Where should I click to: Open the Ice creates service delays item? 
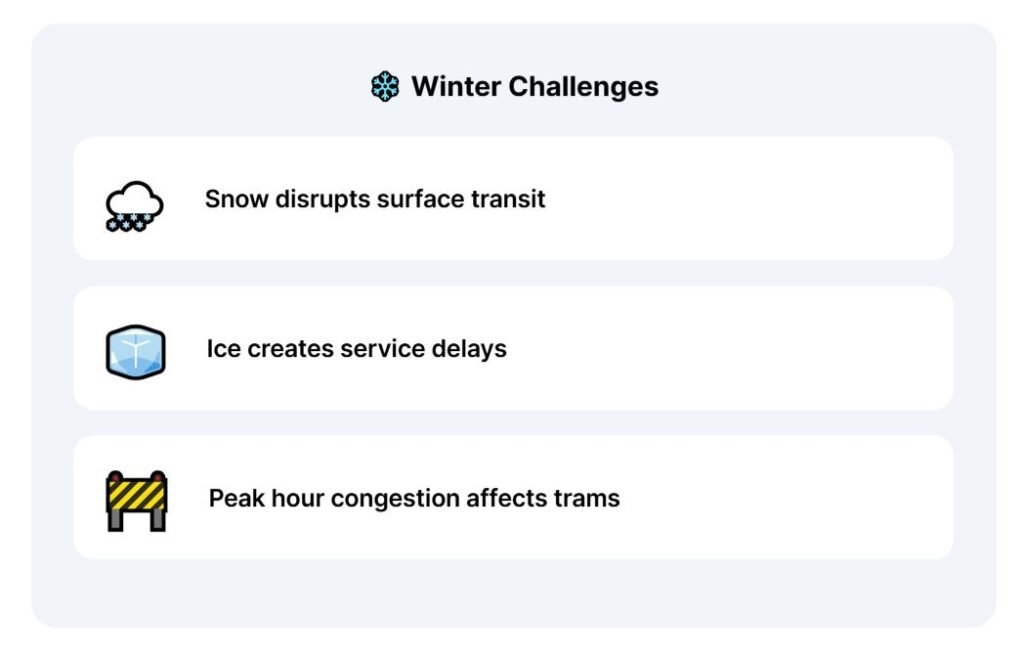tap(513, 349)
